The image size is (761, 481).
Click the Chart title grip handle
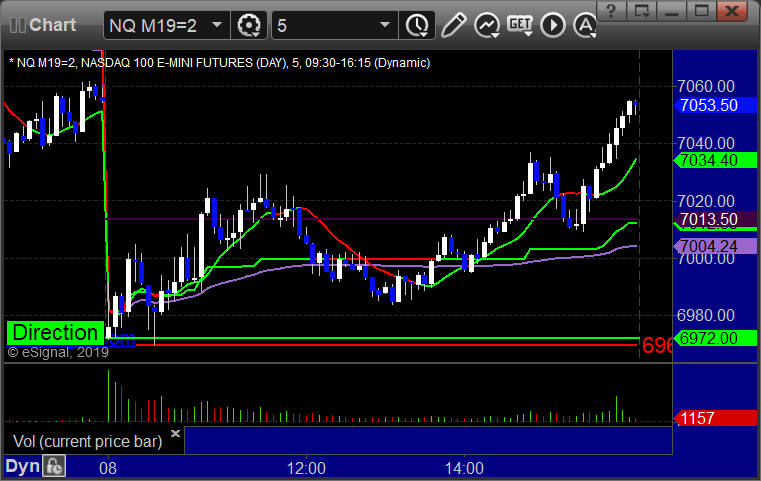pos(15,25)
